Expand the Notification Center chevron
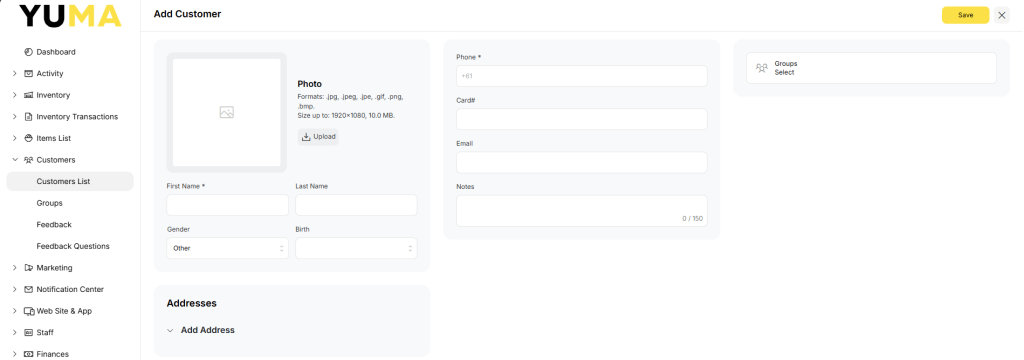 coord(14,289)
